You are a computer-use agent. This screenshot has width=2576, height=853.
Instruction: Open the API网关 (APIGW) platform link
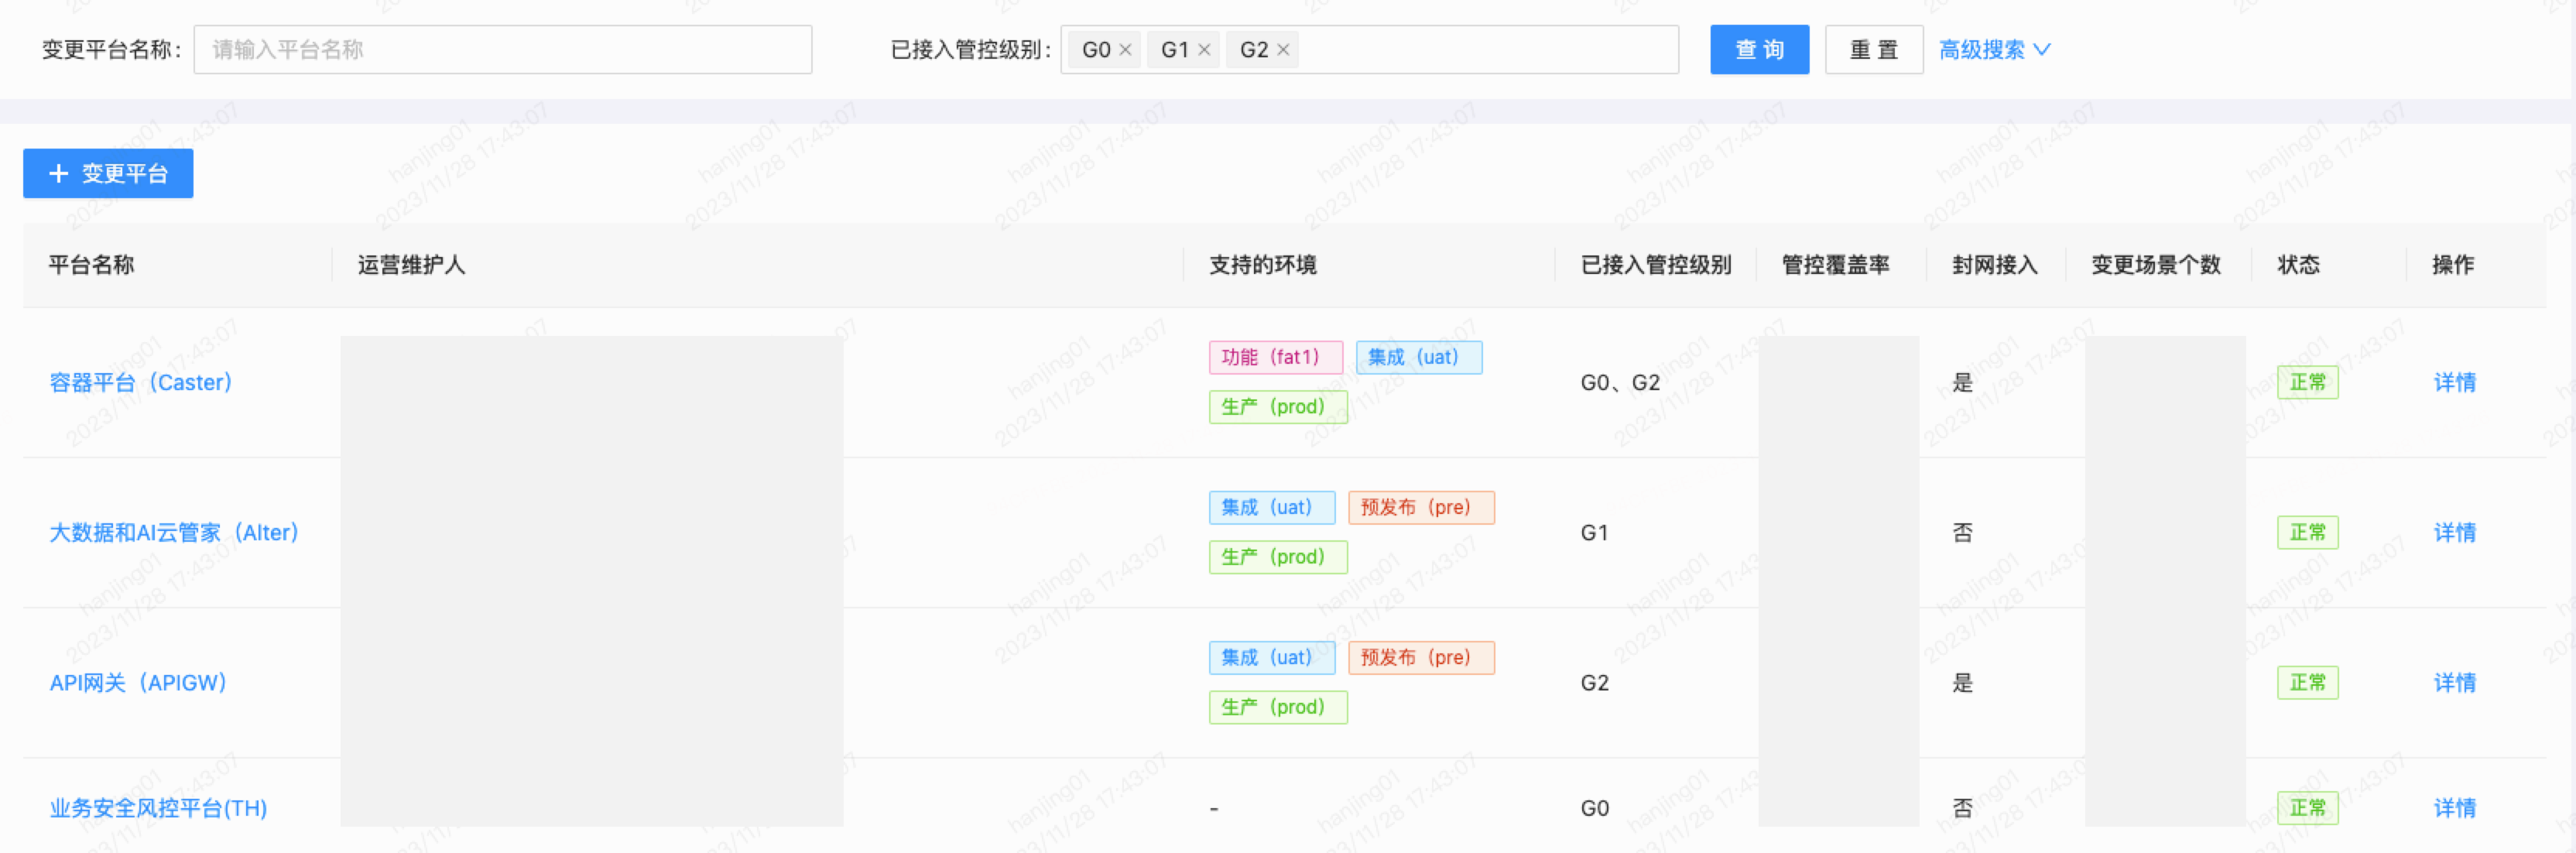coord(138,682)
